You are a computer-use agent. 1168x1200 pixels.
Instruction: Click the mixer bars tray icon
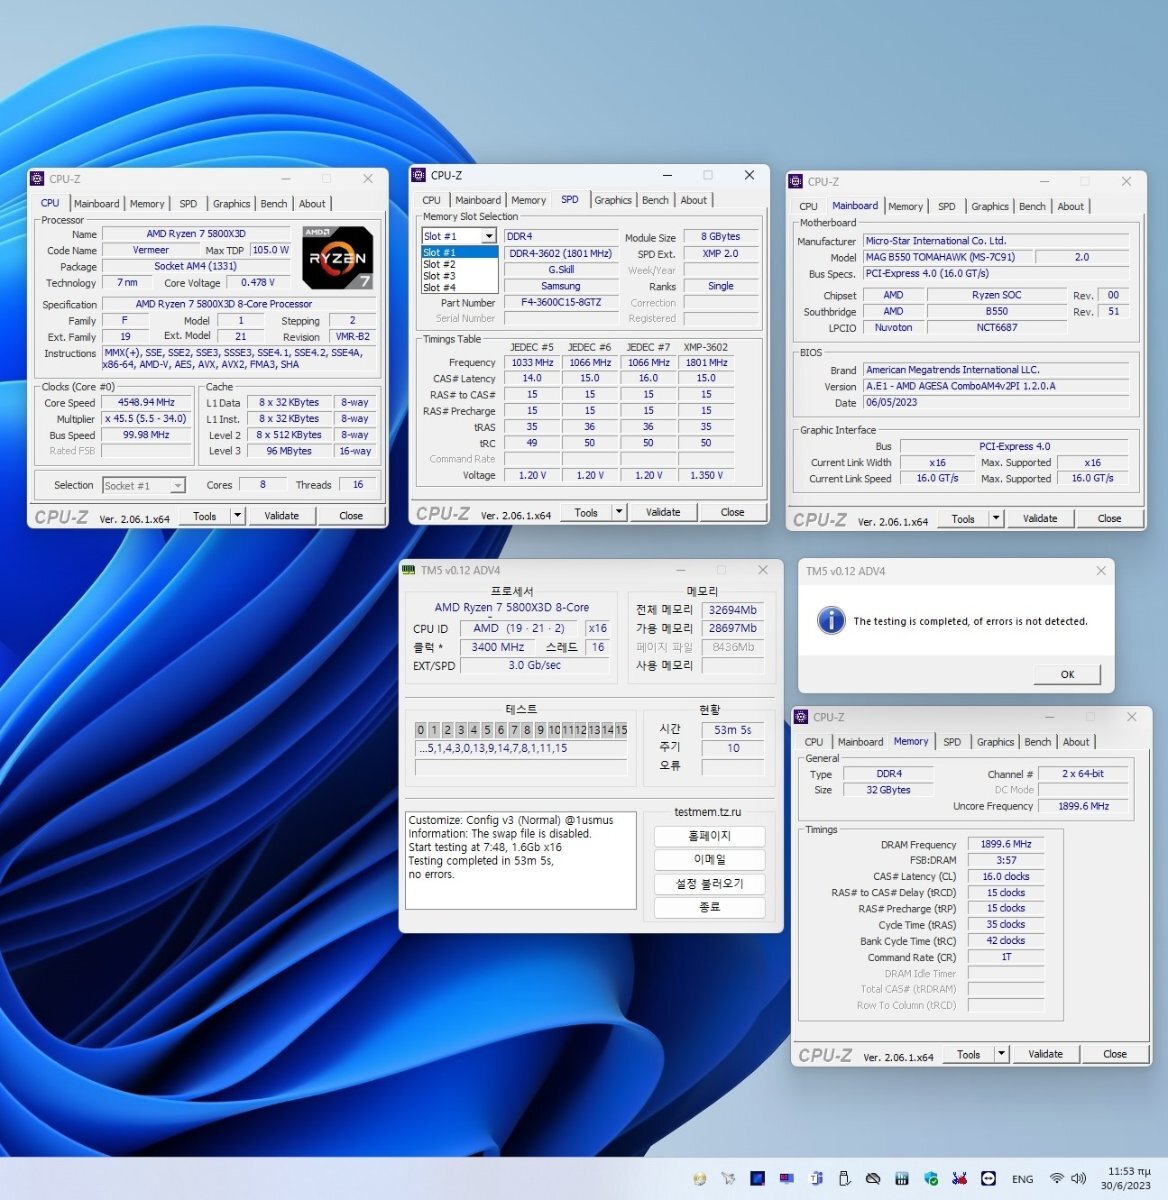click(902, 1178)
